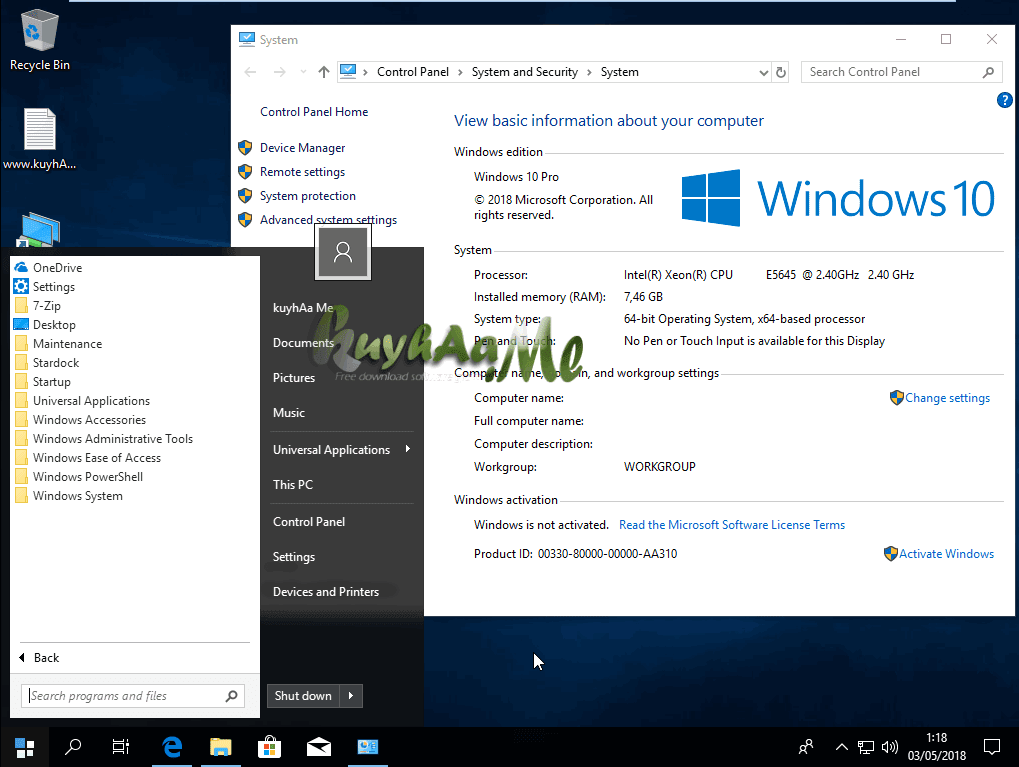Open Task View on the taskbar

(x=120, y=746)
